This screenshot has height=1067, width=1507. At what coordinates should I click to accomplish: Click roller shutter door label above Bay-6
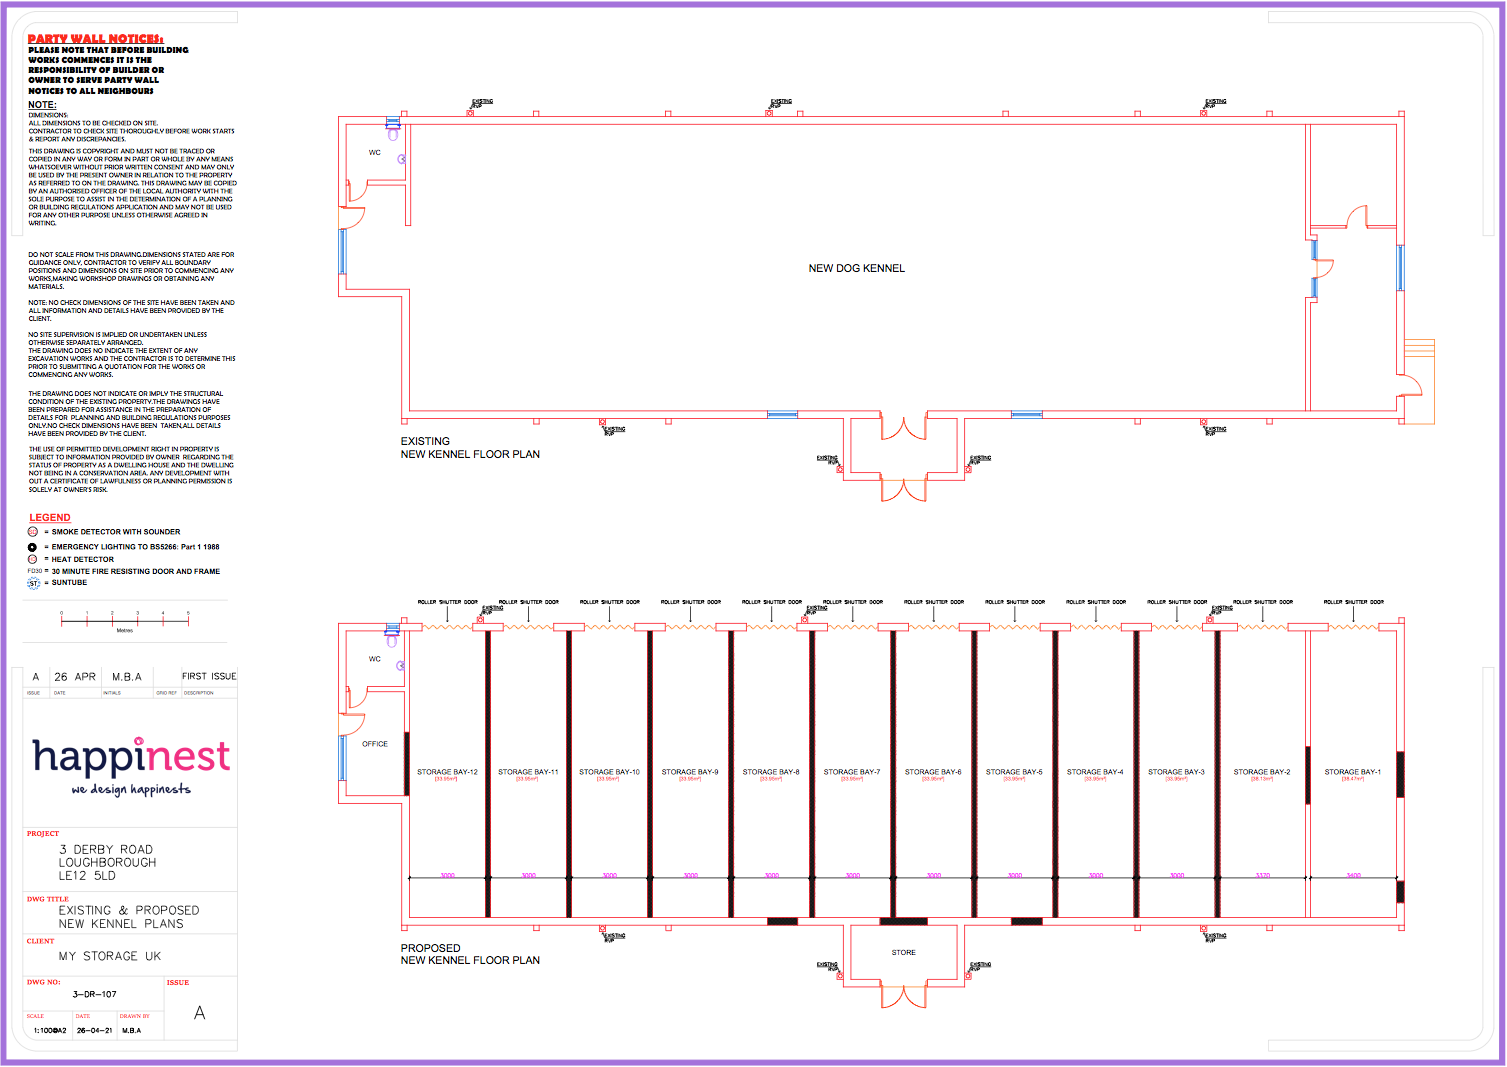click(934, 602)
